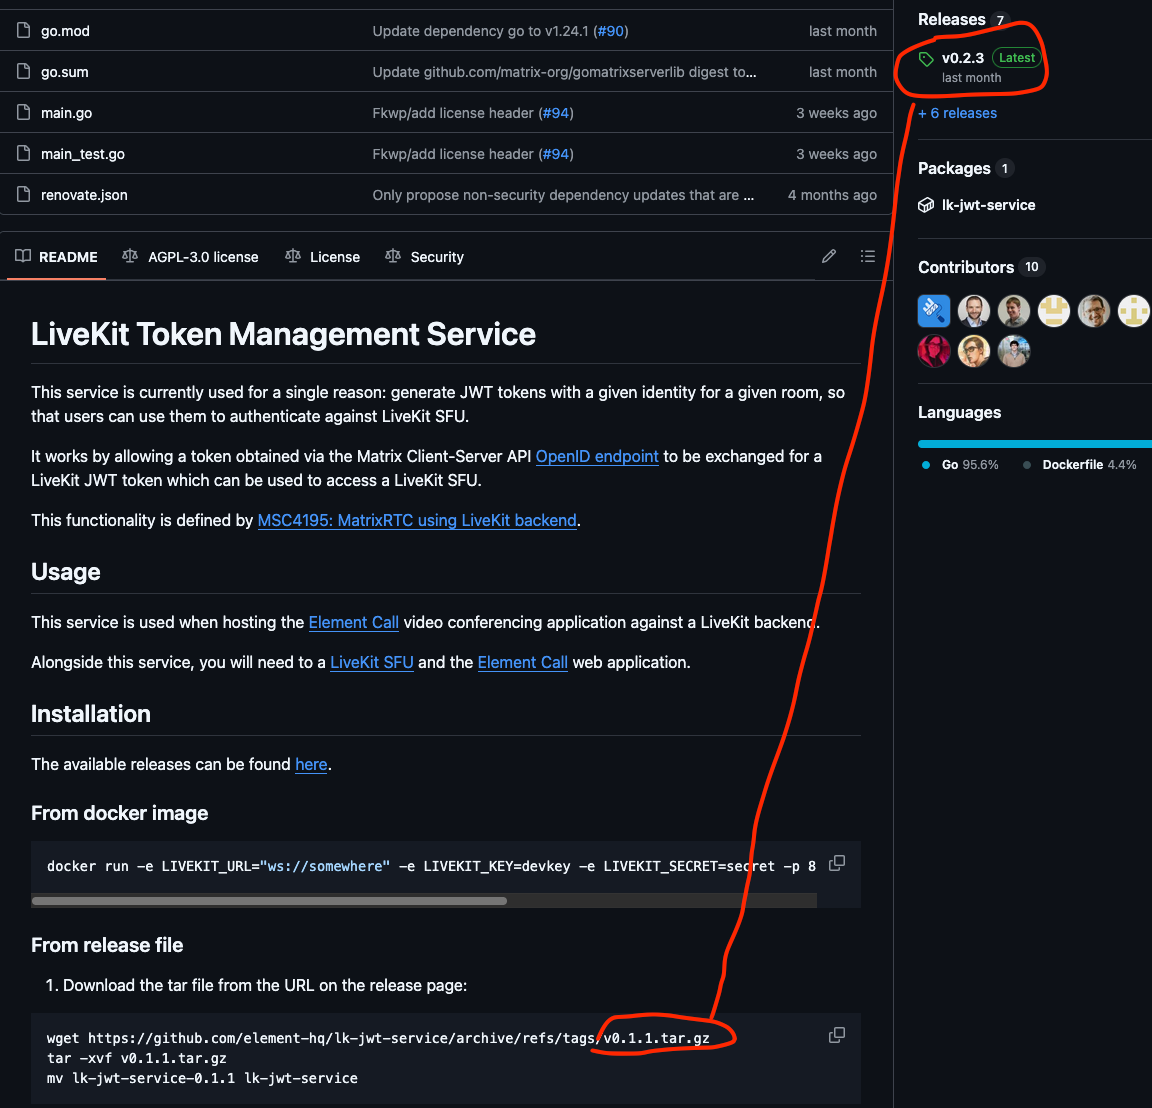The image size is (1152, 1108).
Task: Open the go.sum commit message about gomatrixserverlib
Action: (564, 72)
